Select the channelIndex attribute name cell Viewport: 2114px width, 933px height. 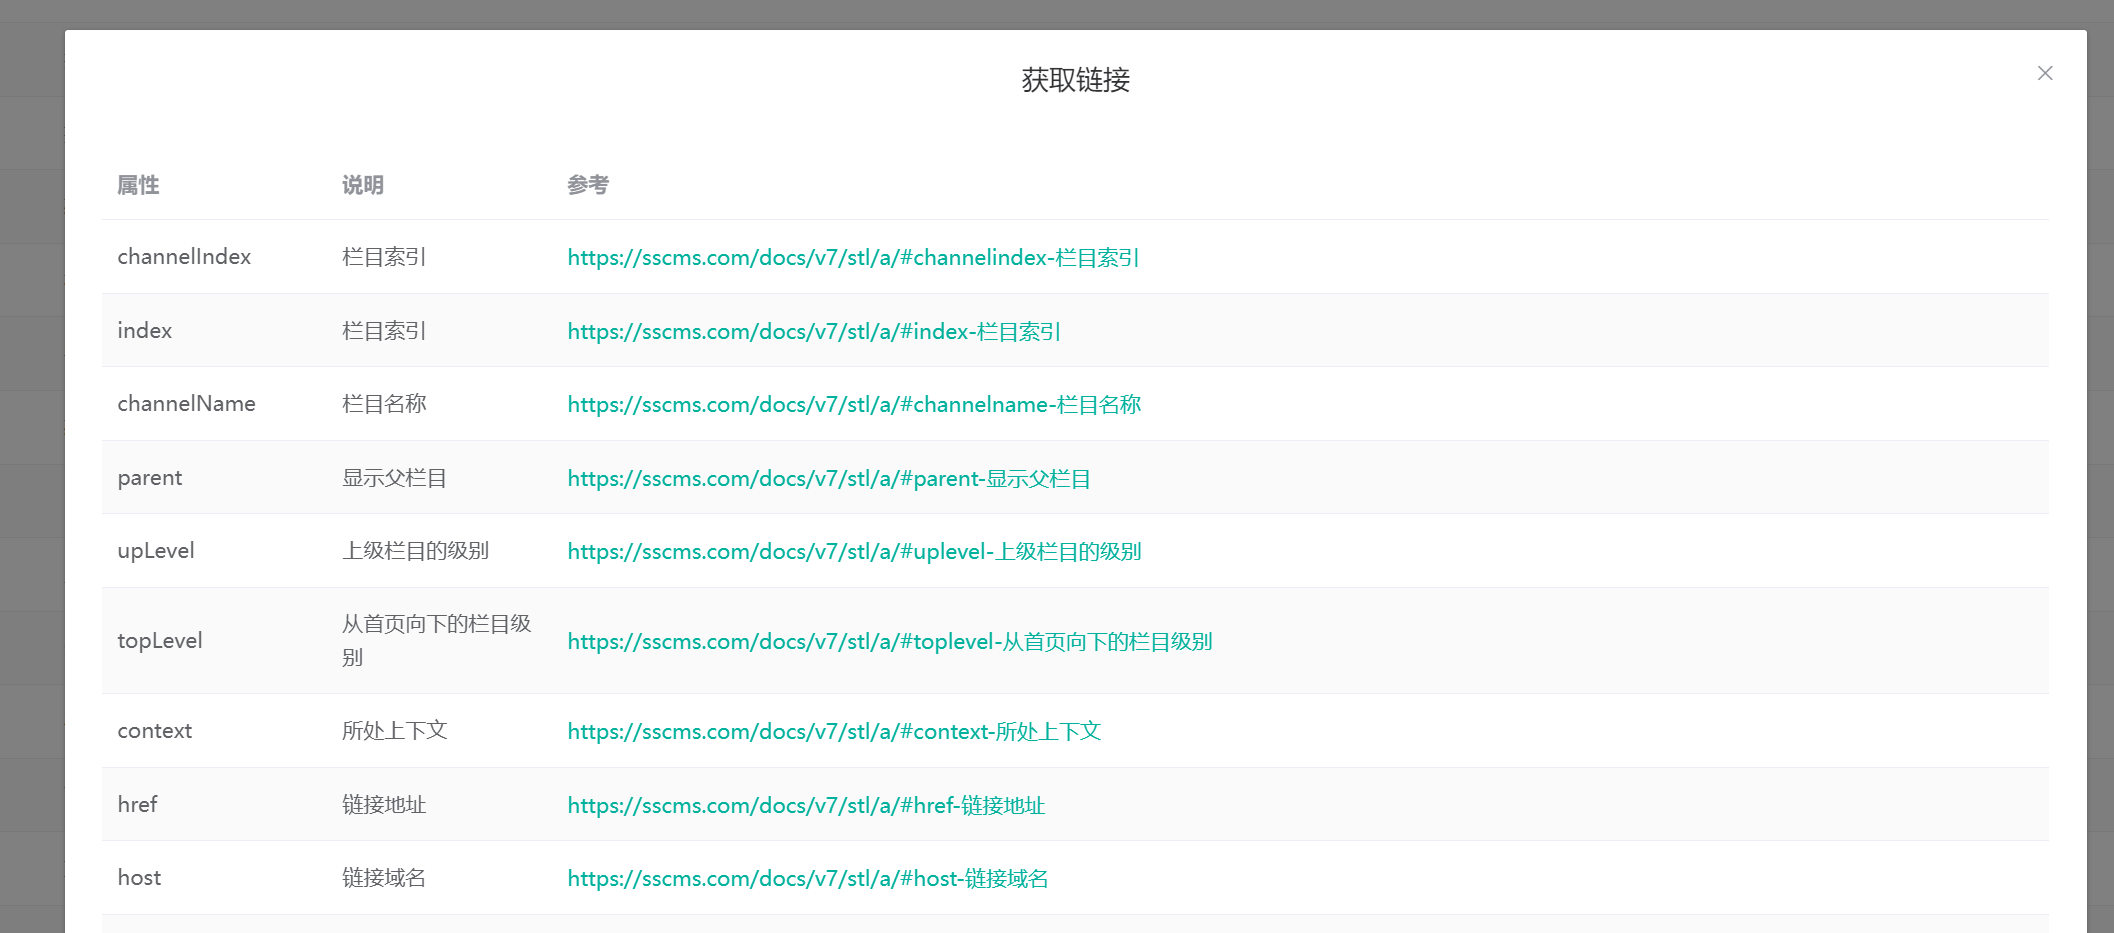pyautogui.click(x=184, y=257)
